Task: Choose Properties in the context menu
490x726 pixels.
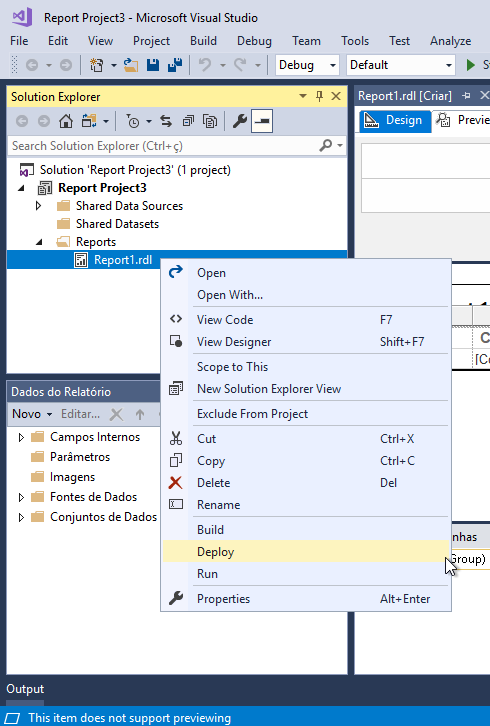Action: point(306,599)
